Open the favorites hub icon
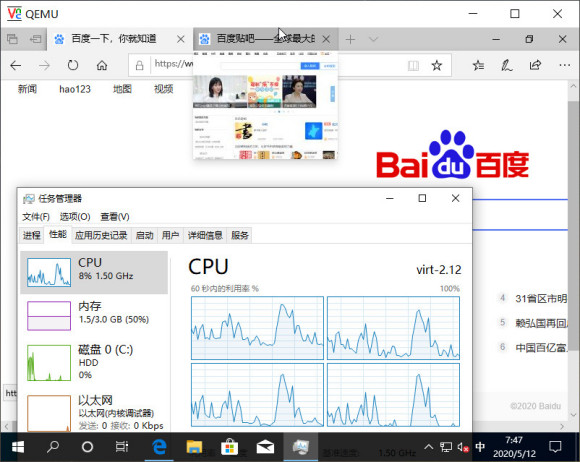This screenshot has width=580, height=462. pyautogui.click(x=478, y=65)
